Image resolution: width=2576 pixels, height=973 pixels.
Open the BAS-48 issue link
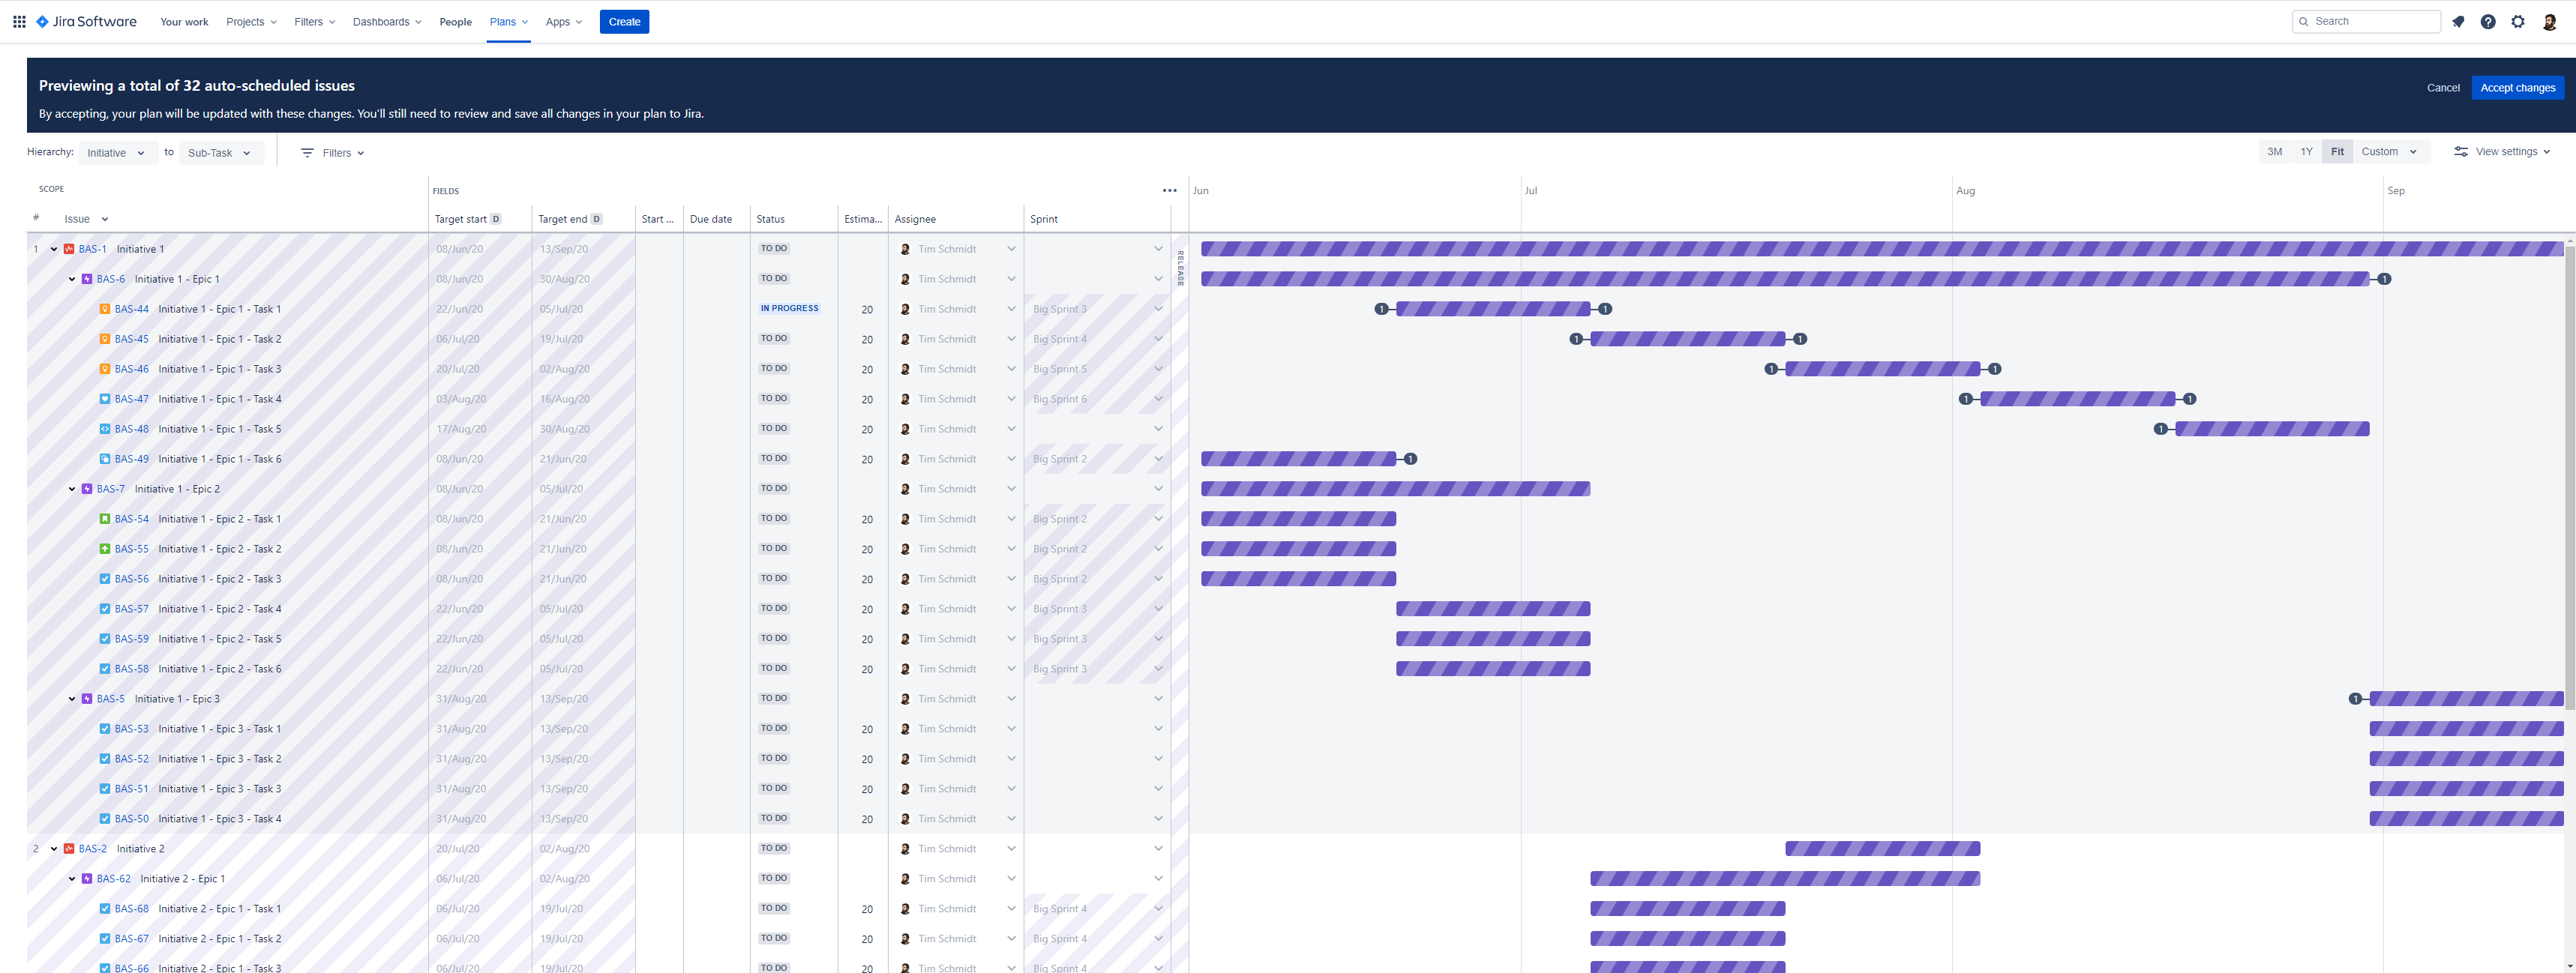click(131, 429)
